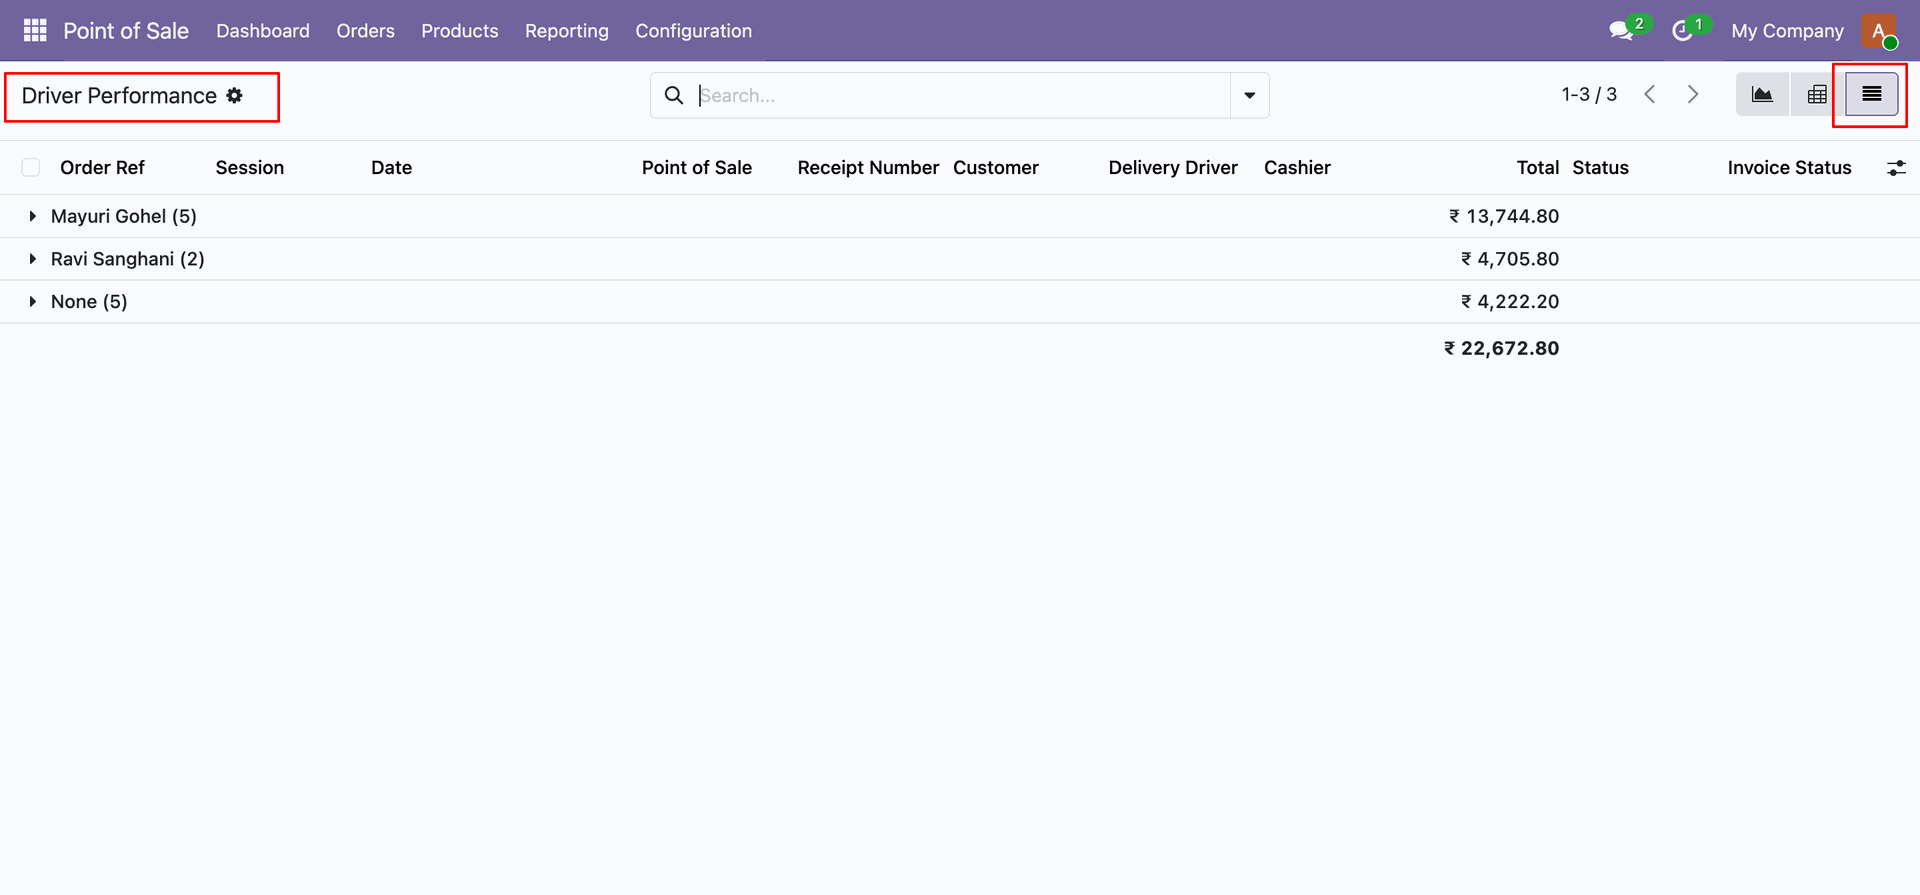The height and width of the screenshot is (895, 1920).
Task: Expand the None (5) group
Action: [33, 302]
